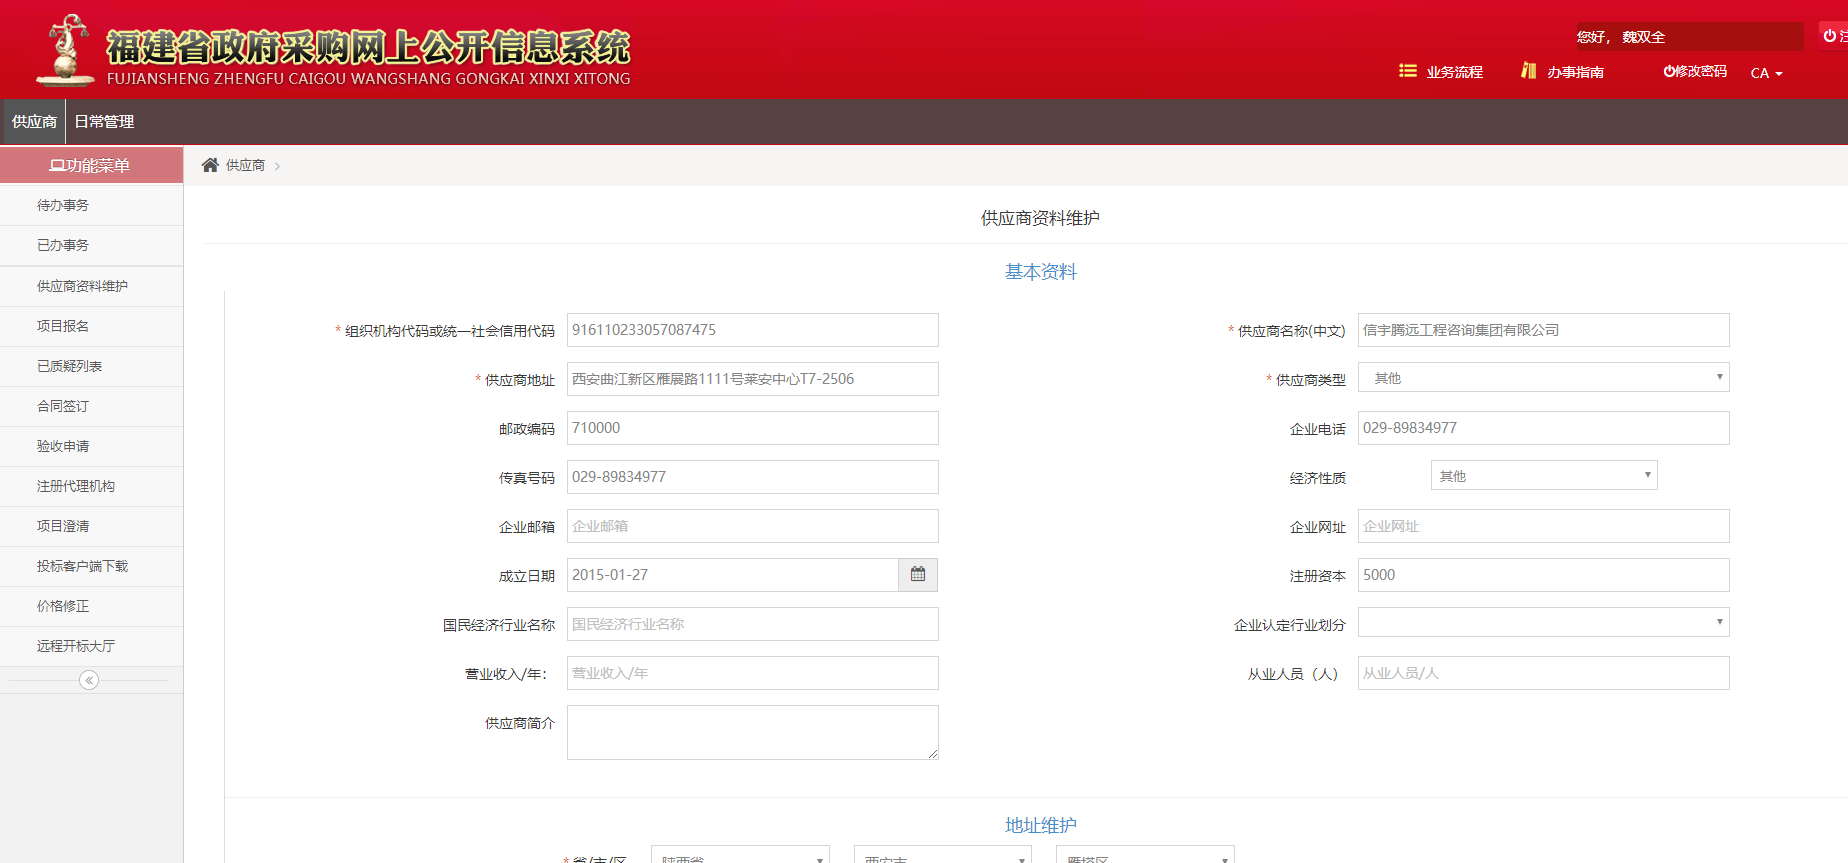Click the power icon at top right
Screen dimensions: 1848x863
pos(1829,36)
